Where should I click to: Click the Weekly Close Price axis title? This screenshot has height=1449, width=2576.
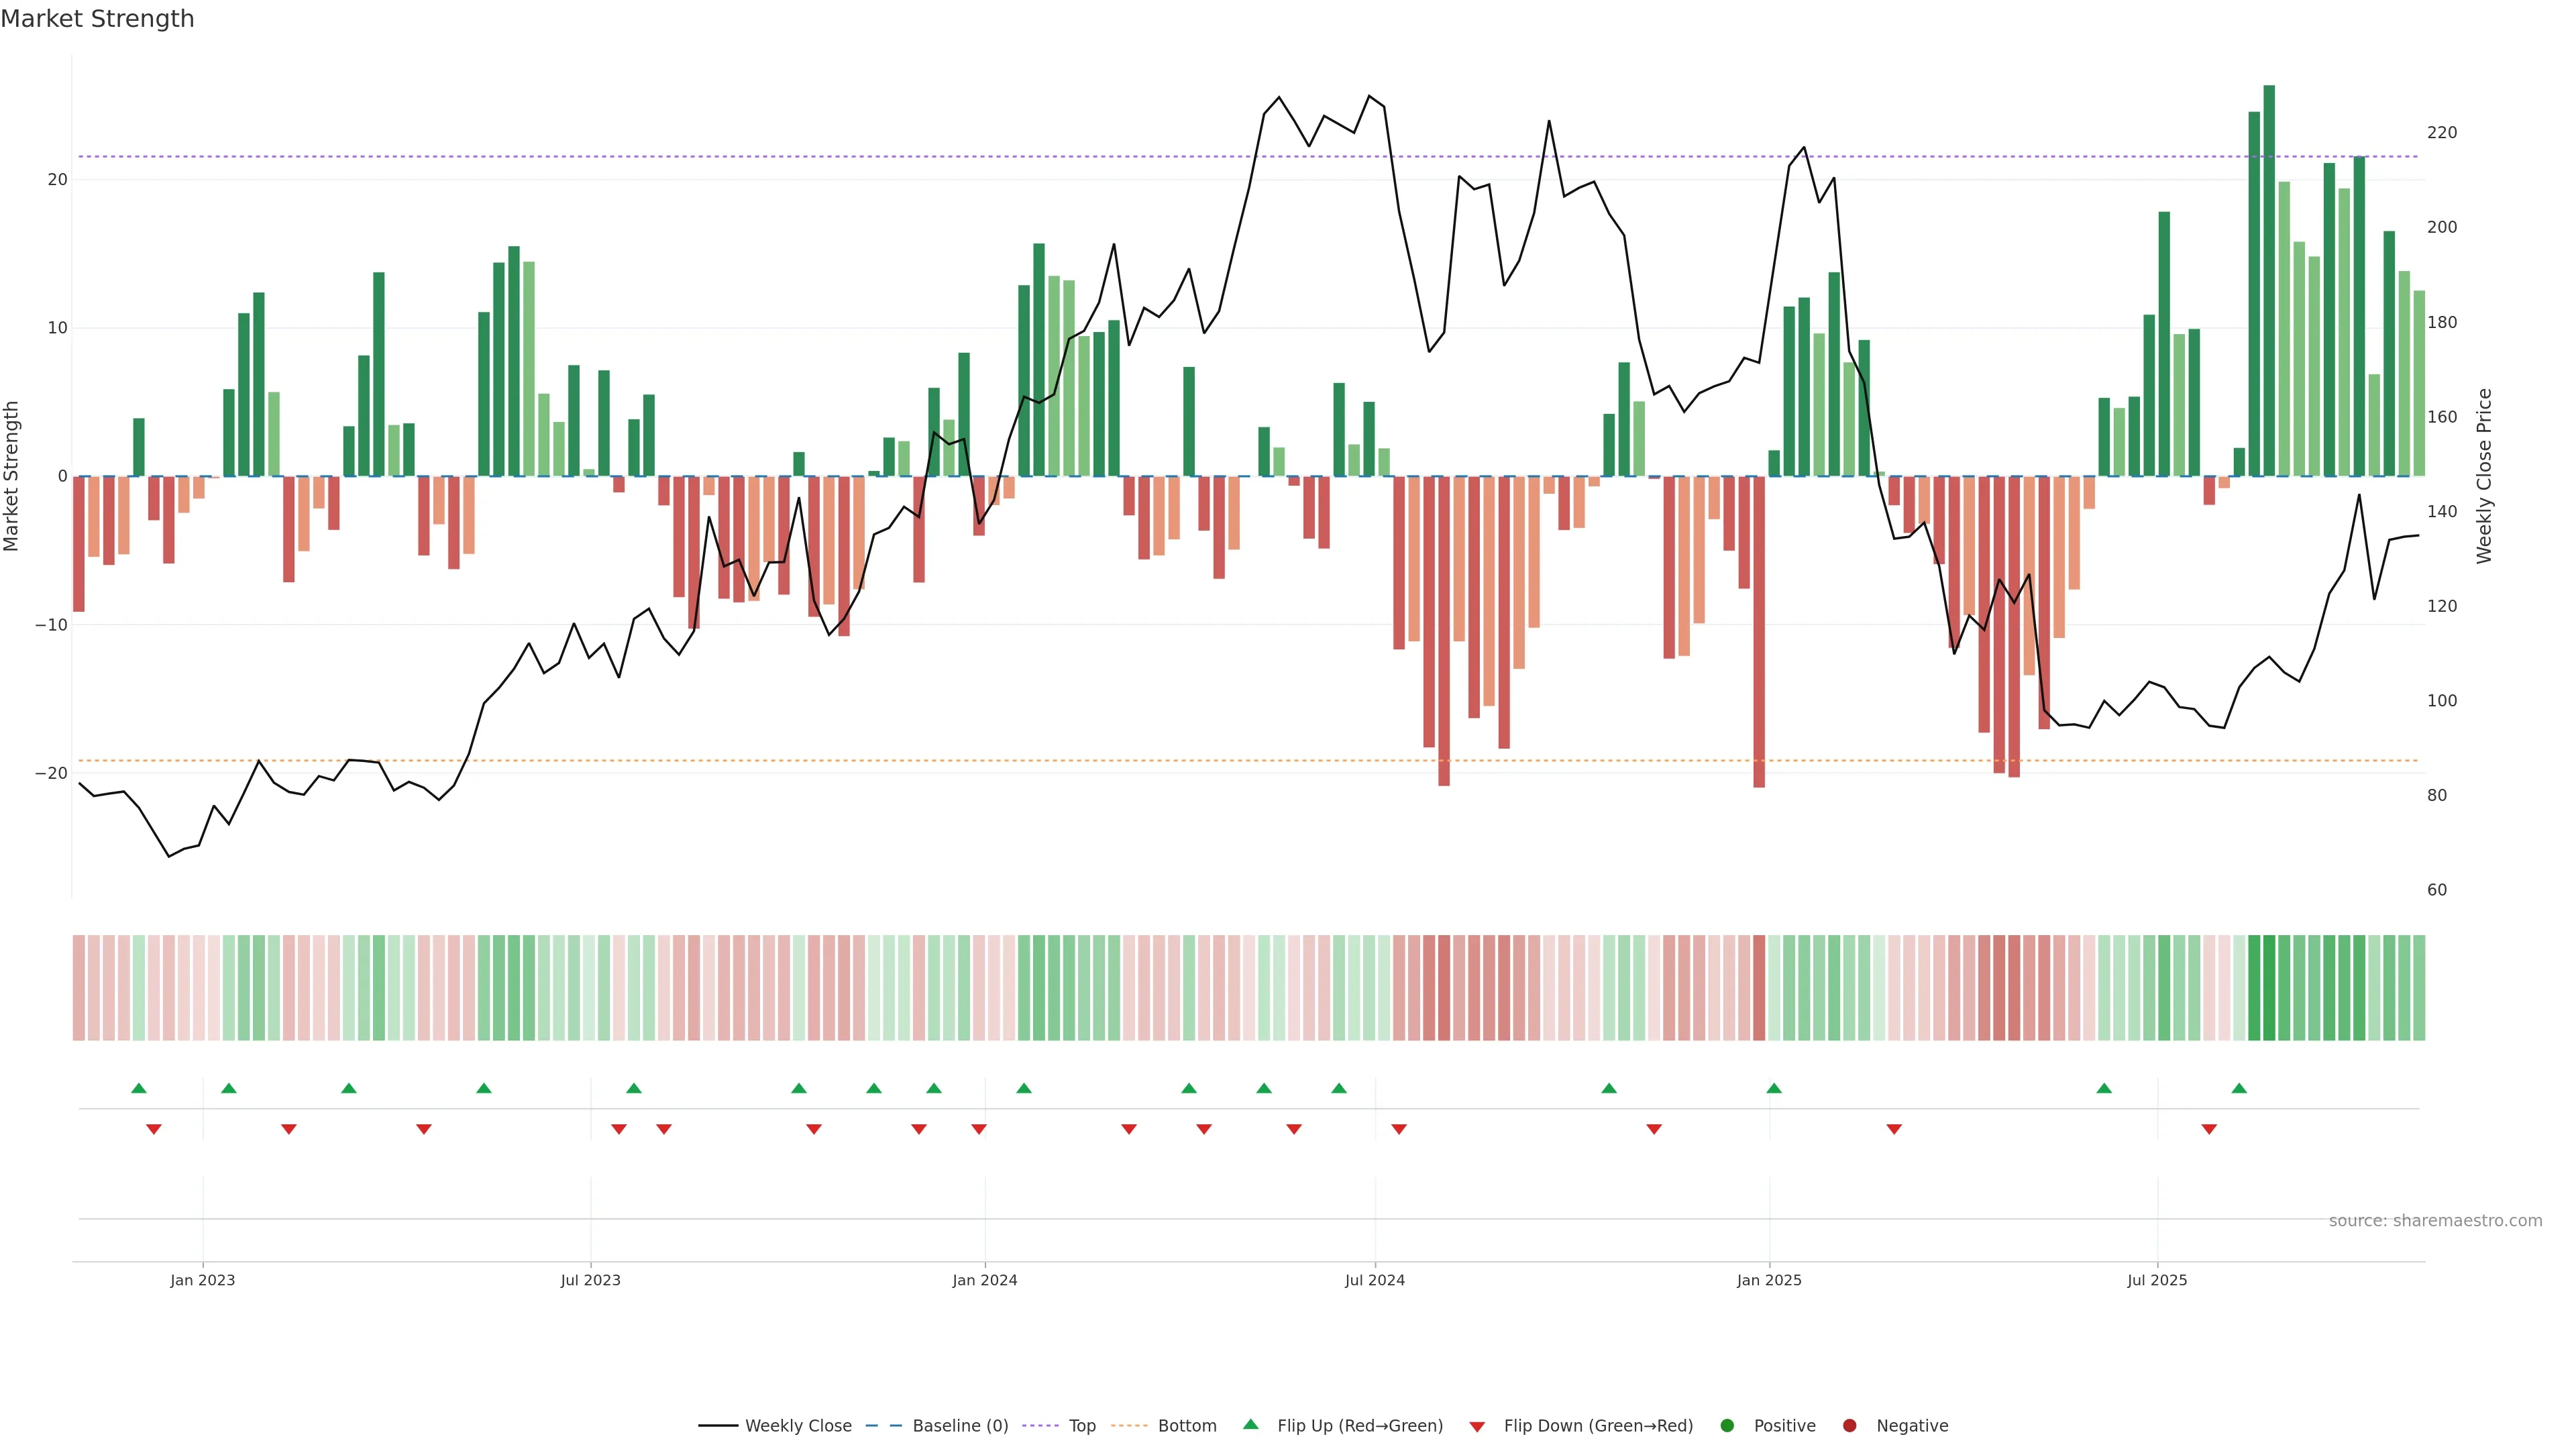click(x=2484, y=476)
